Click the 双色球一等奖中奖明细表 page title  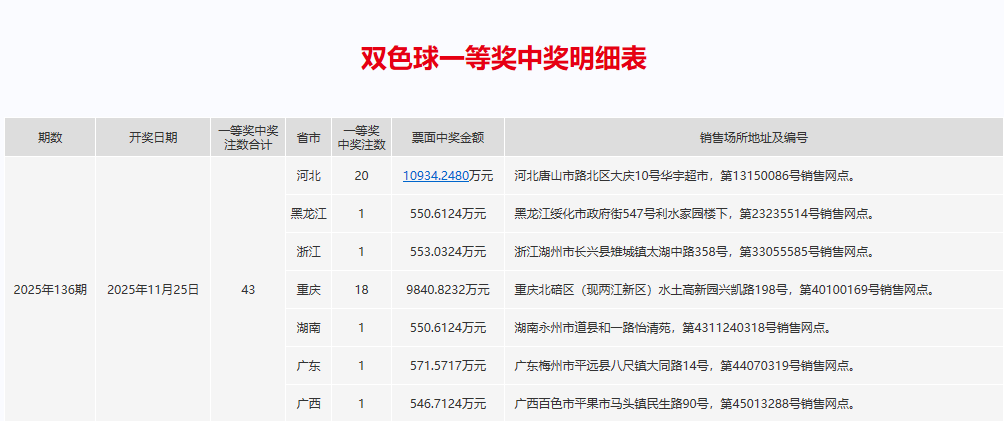(502, 59)
